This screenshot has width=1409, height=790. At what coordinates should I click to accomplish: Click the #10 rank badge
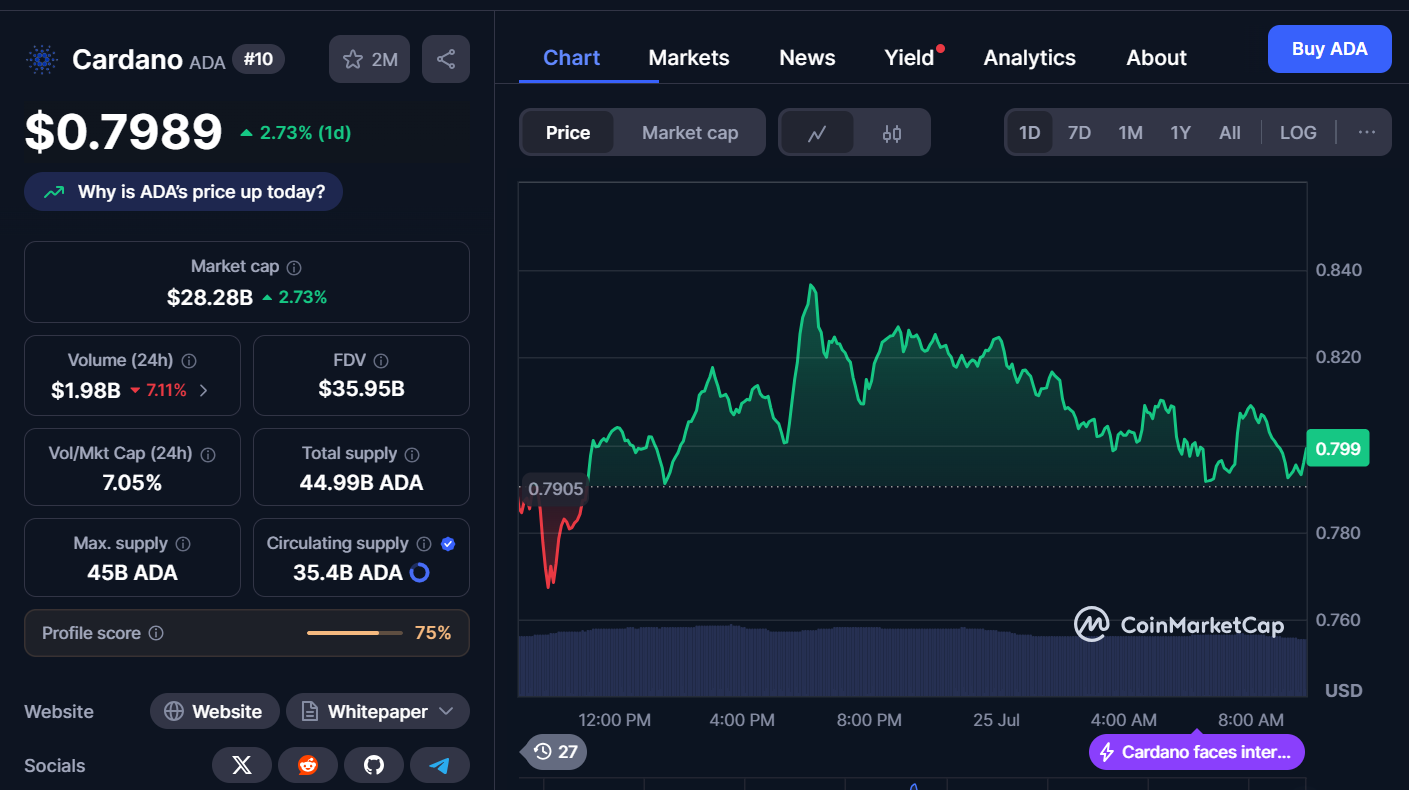[x=258, y=59]
